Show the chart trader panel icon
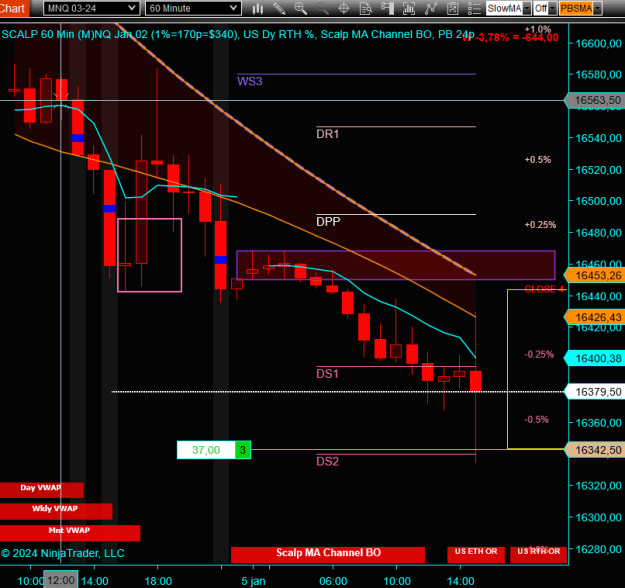The height and width of the screenshot is (588, 625). [387, 8]
